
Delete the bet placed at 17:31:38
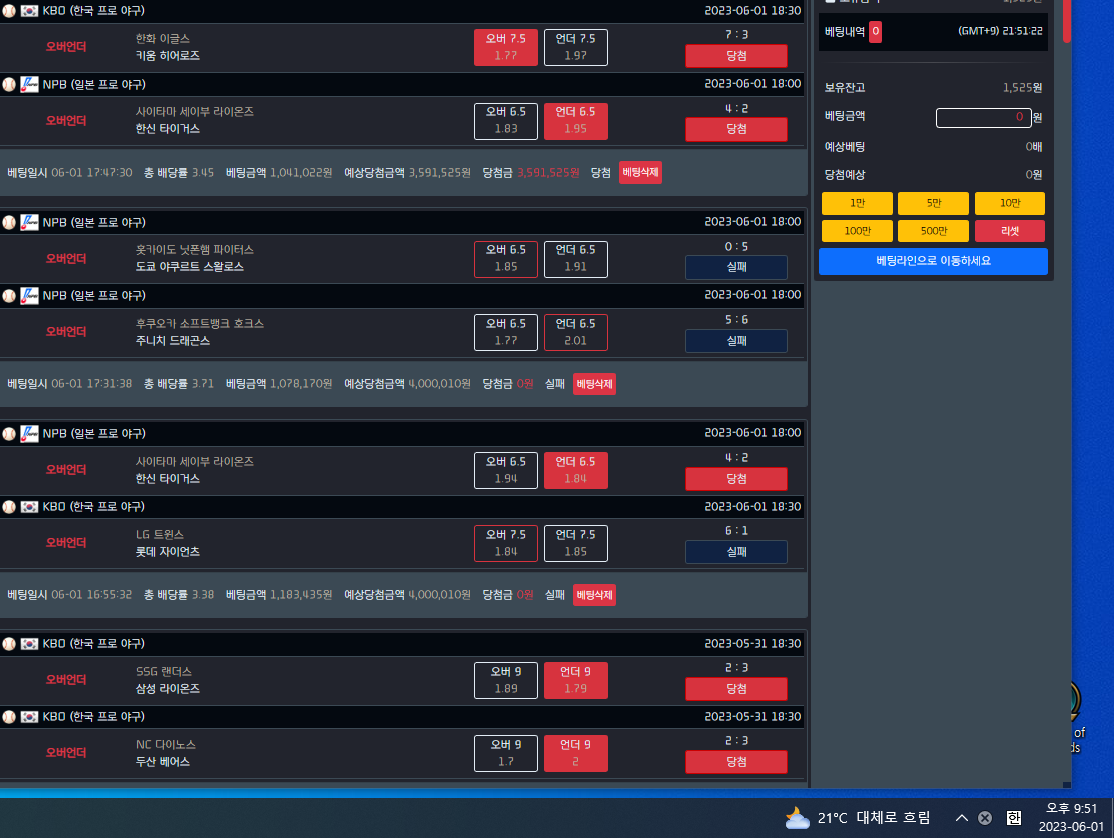[594, 384]
